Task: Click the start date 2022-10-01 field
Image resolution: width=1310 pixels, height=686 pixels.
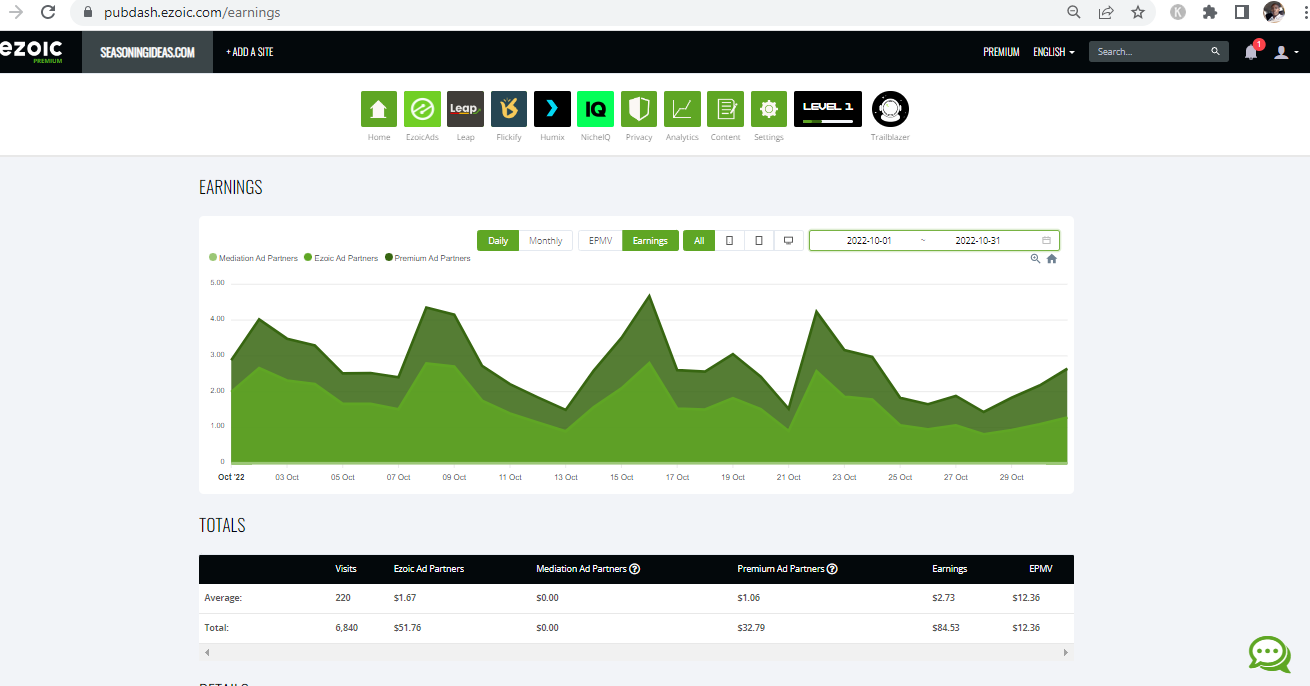Action: tap(869, 241)
